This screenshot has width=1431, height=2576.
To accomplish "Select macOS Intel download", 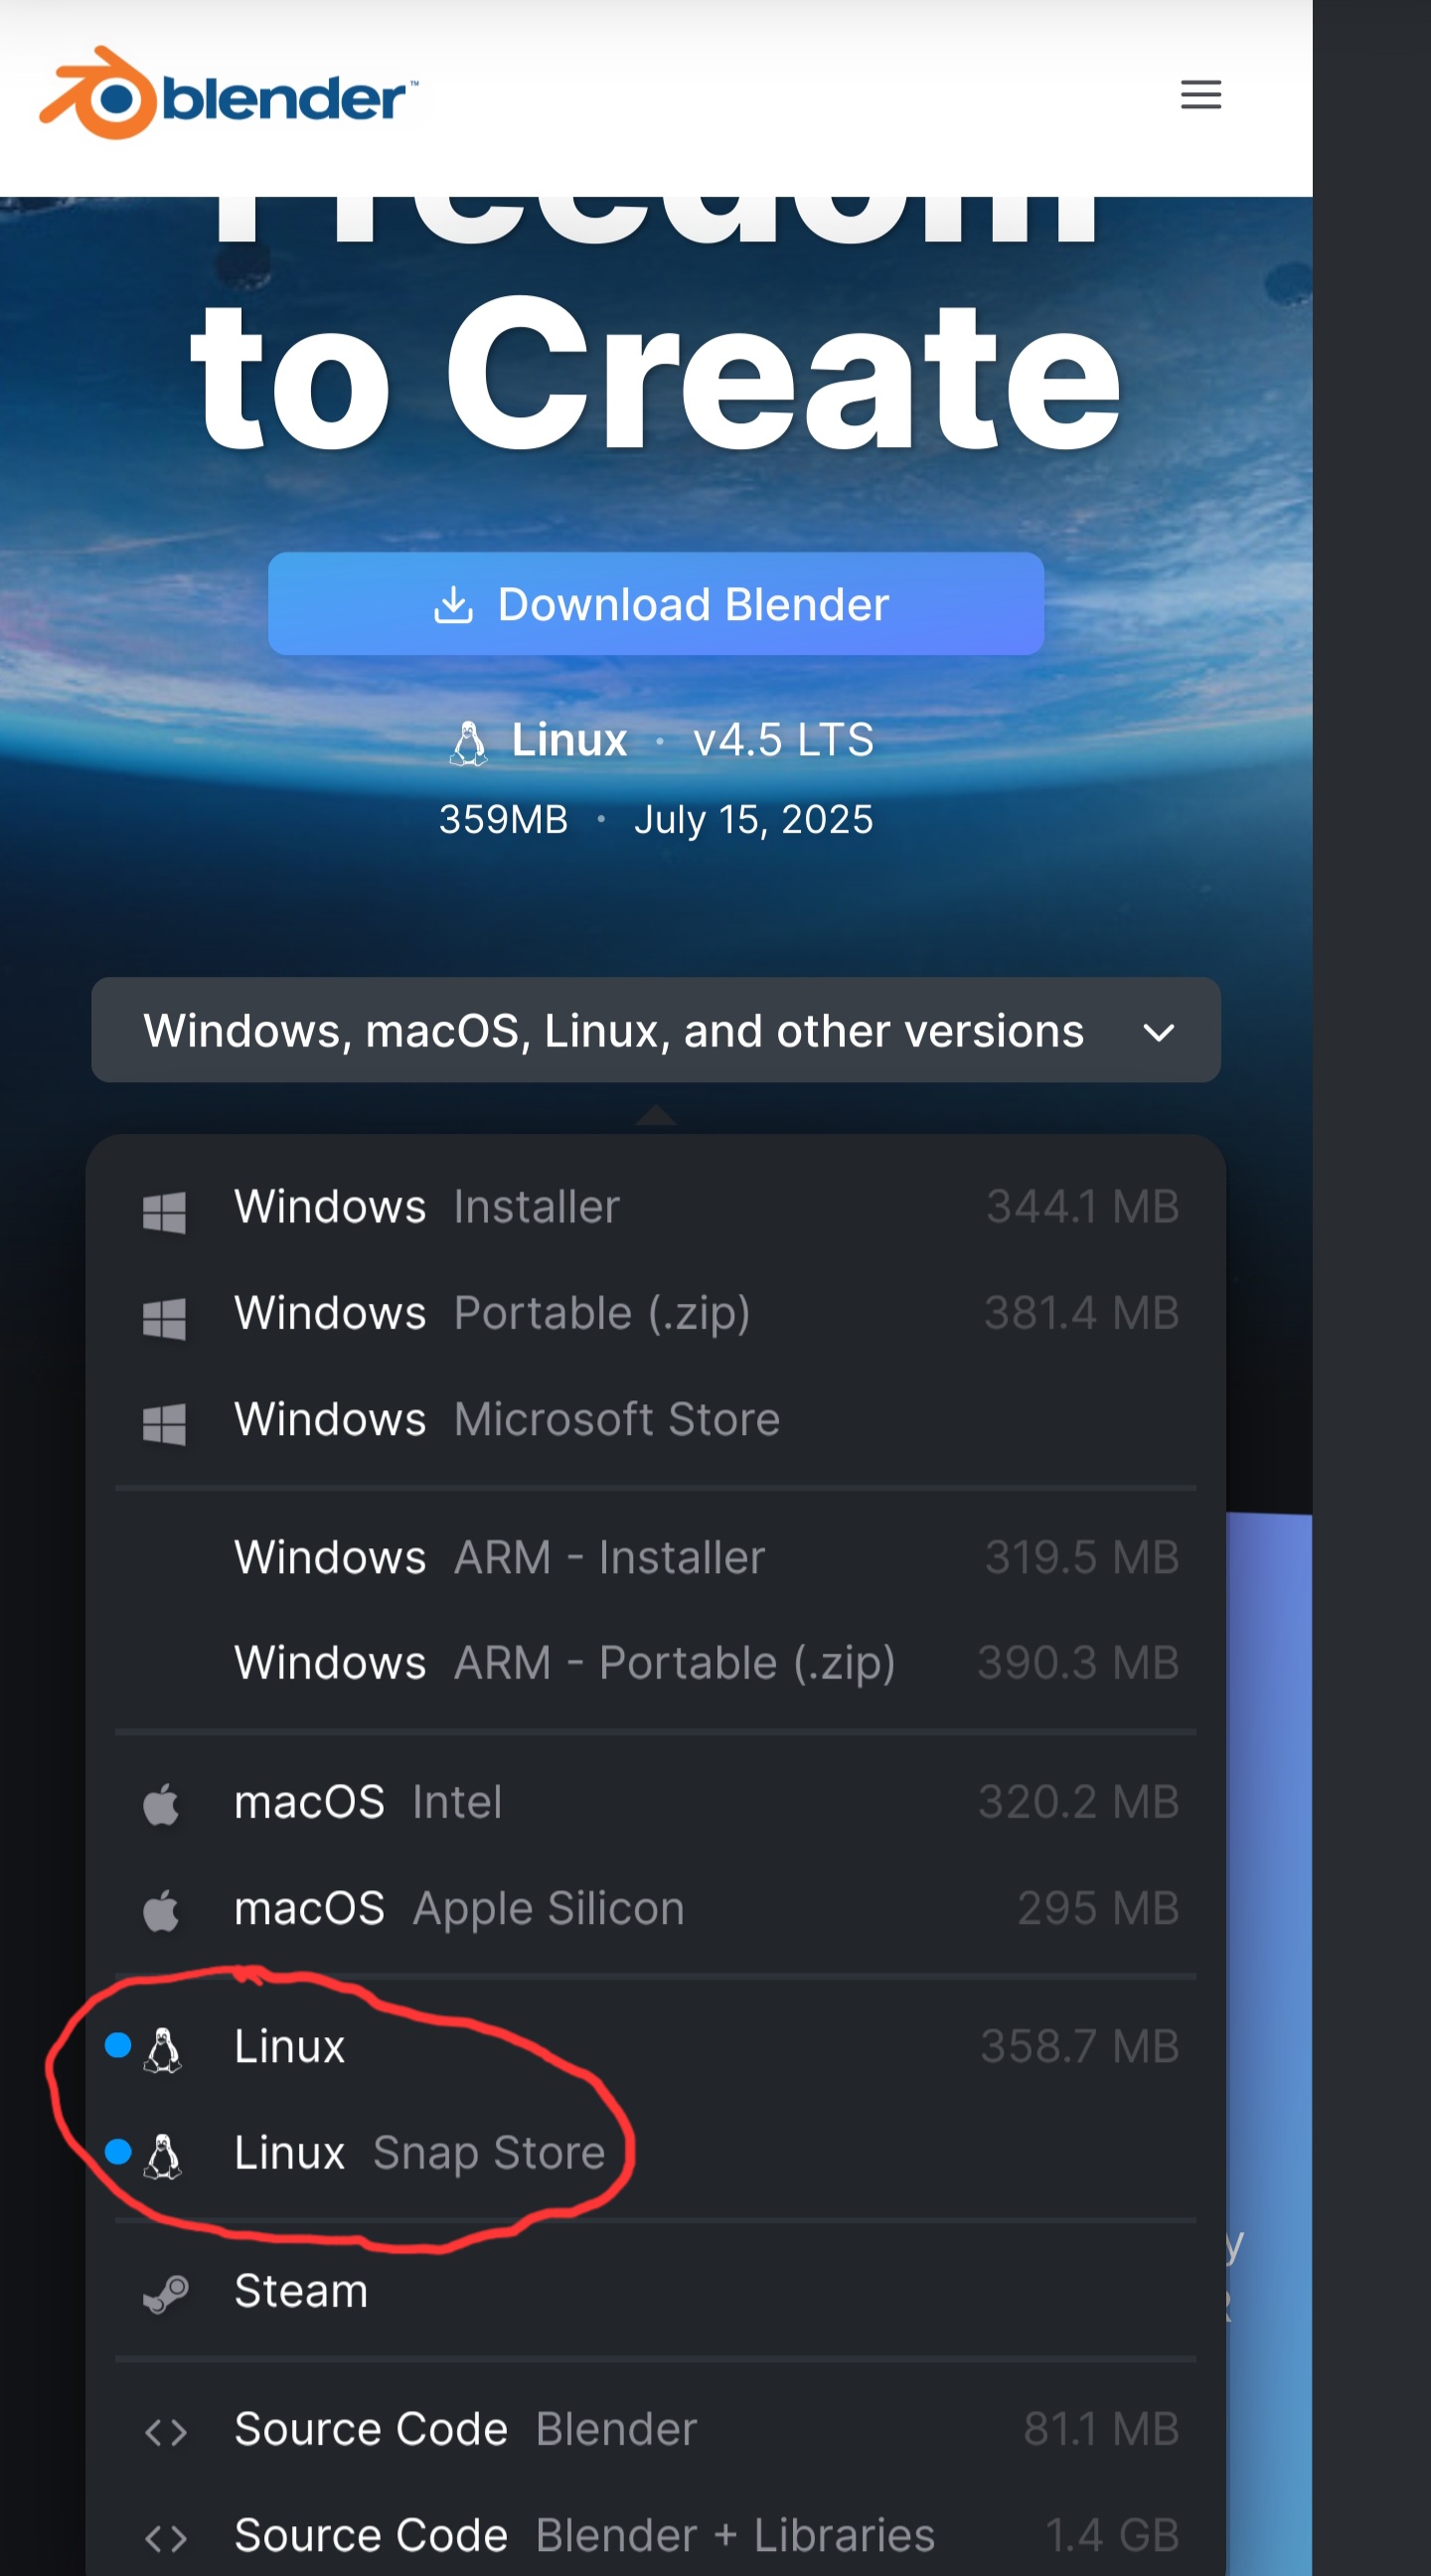I will click(656, 1802).
